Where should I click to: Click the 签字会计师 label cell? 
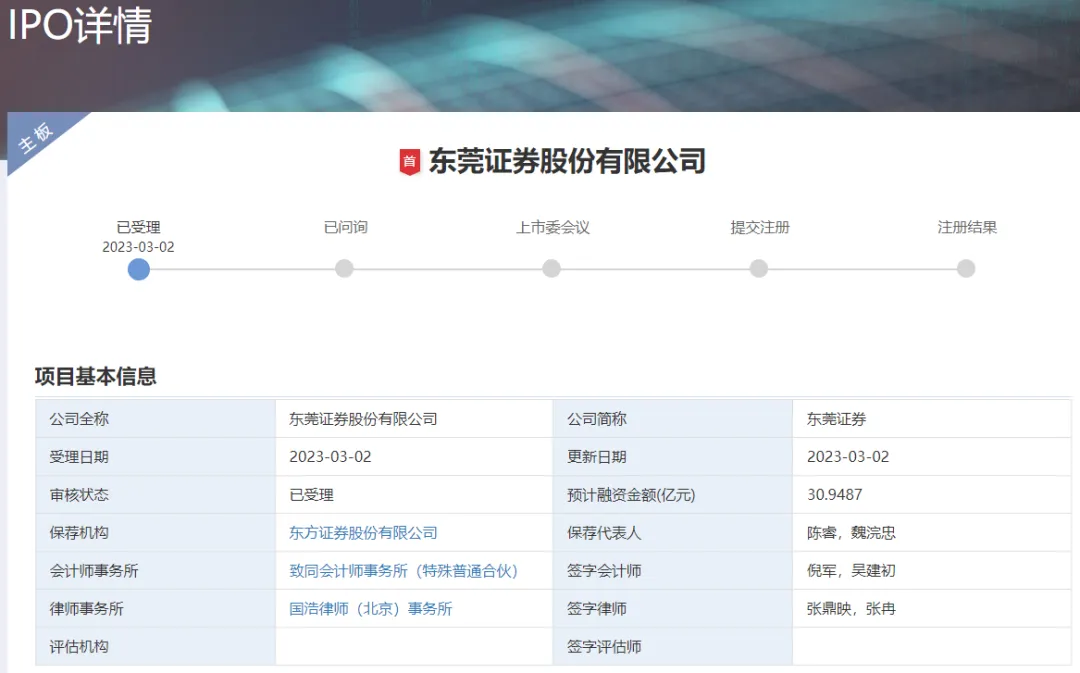(x=672, y=570)
